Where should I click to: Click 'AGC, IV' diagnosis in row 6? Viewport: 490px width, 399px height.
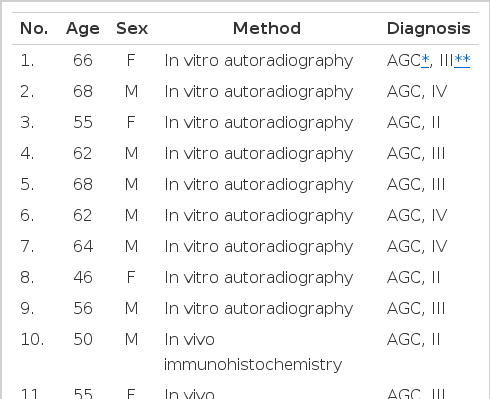tap(417, 215)
